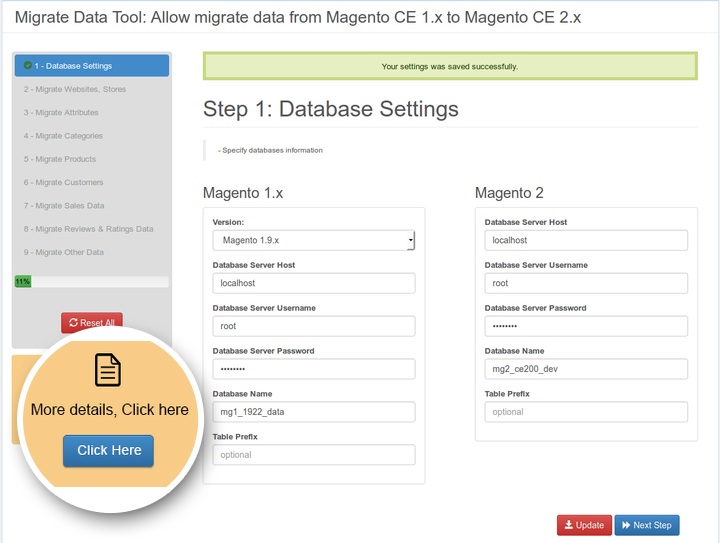Focus Magento 1.x Database Server Username field
The width and height of the screenshot is (720, 543).
pyautogui.click(x=314, y=326)
